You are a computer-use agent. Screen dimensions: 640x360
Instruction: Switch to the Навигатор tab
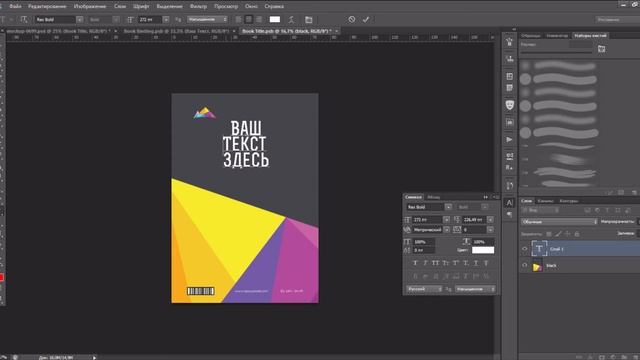(x=557, y=36)
